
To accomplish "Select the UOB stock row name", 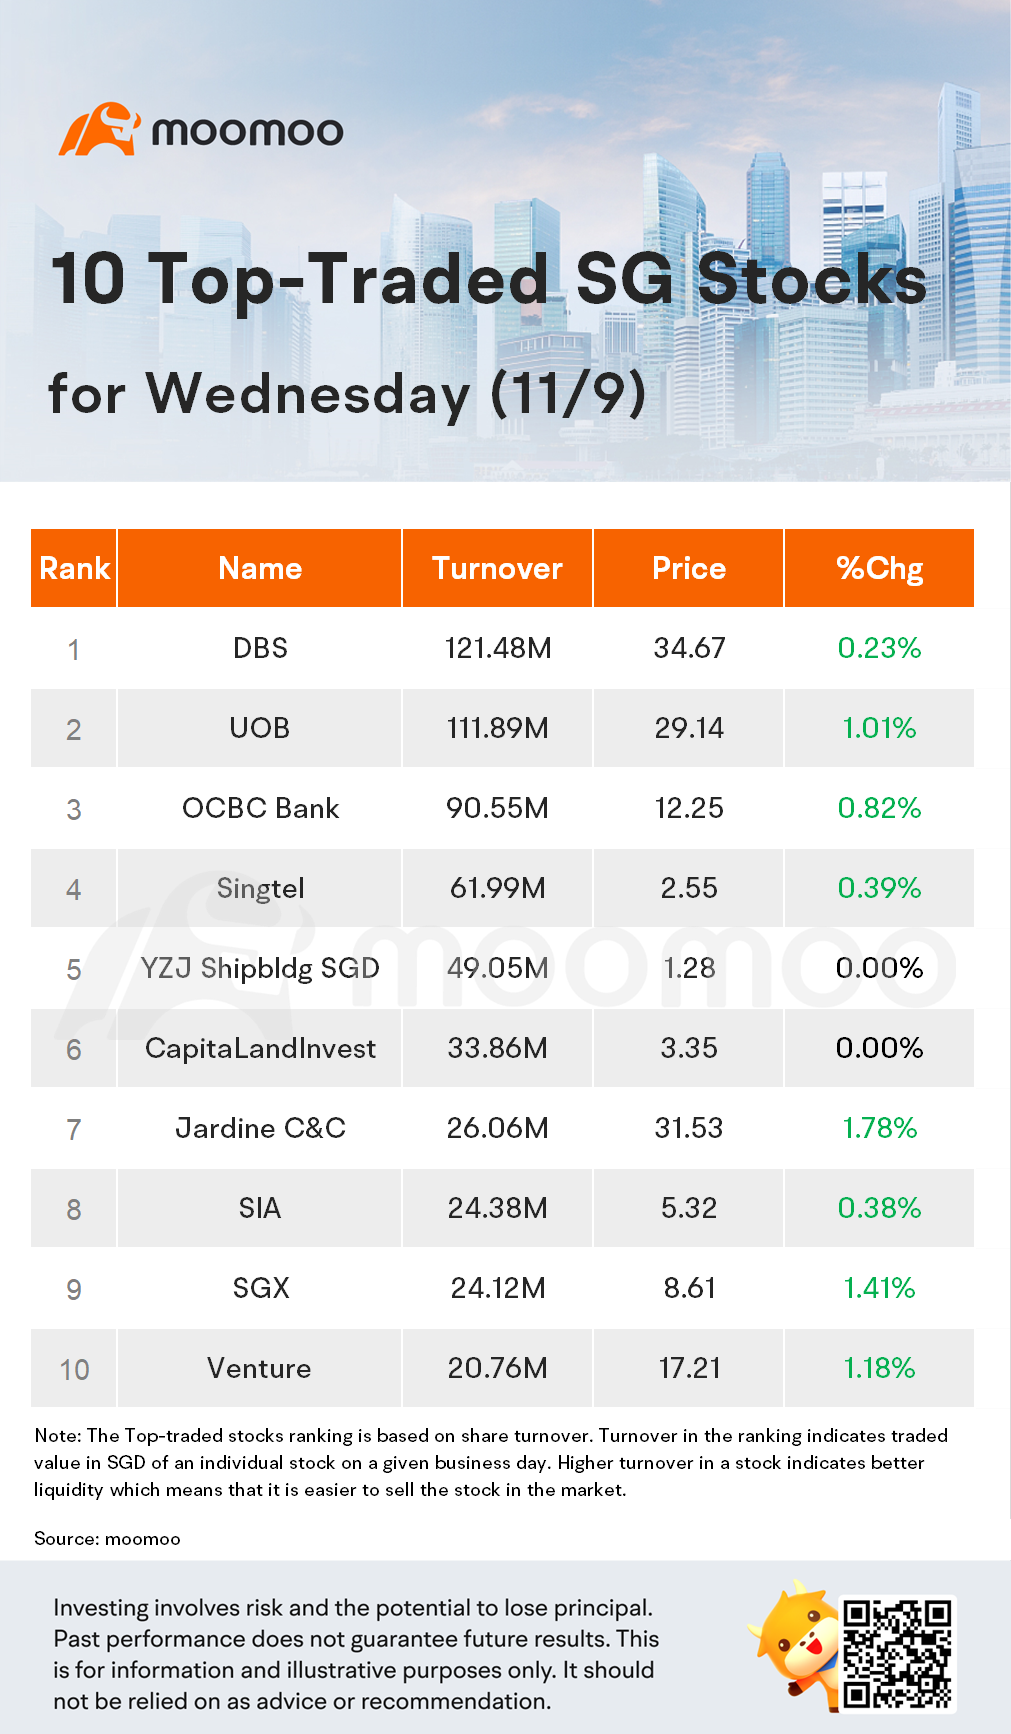I will pos(260,728).
